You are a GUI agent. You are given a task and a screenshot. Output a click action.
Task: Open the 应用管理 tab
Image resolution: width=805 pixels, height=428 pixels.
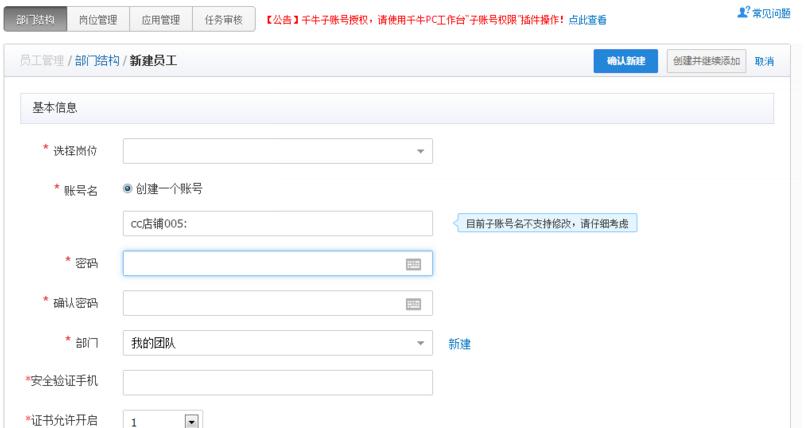click(159, 20)
